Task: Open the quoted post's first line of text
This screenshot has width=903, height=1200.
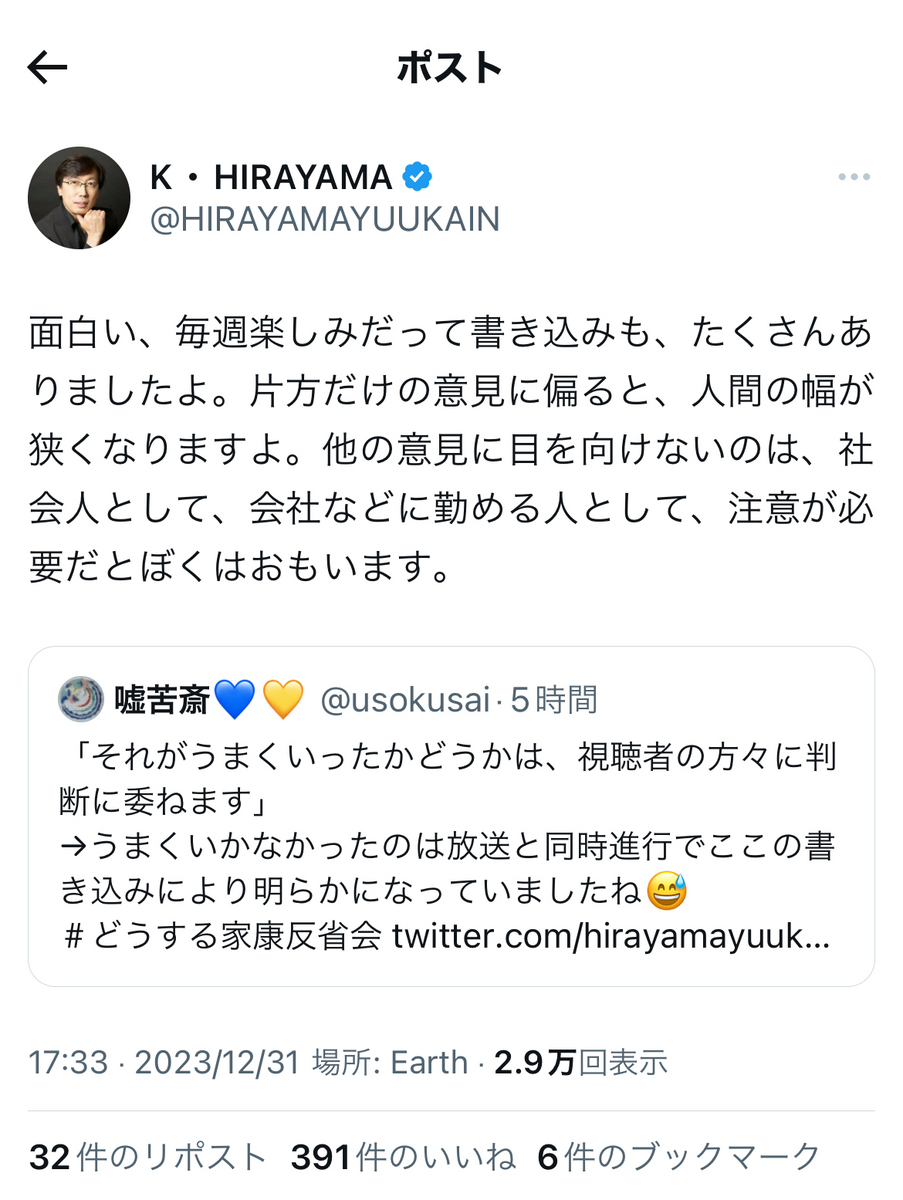Action: point(447,758)
